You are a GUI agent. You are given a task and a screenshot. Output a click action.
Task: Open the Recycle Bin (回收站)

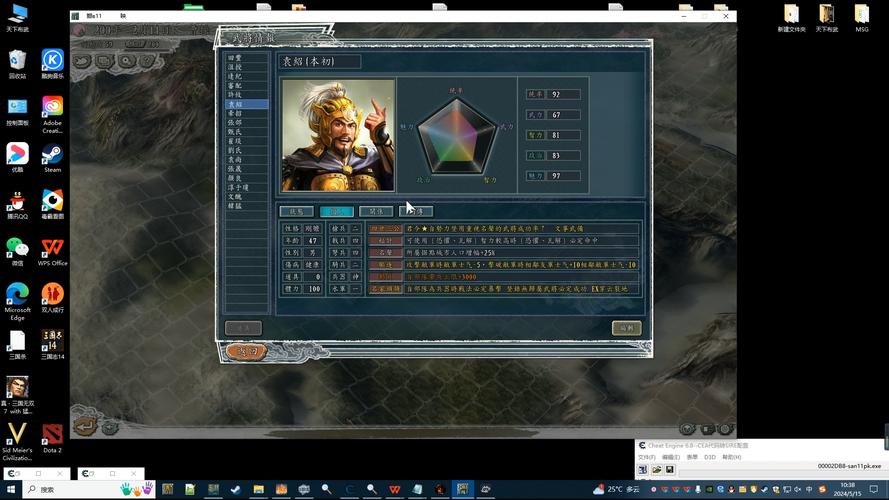[x=17, y=63]
